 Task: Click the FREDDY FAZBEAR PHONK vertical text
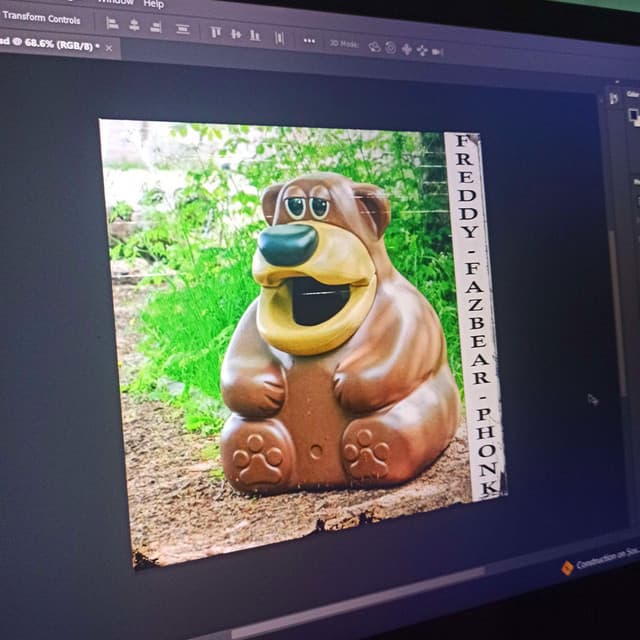476,314
